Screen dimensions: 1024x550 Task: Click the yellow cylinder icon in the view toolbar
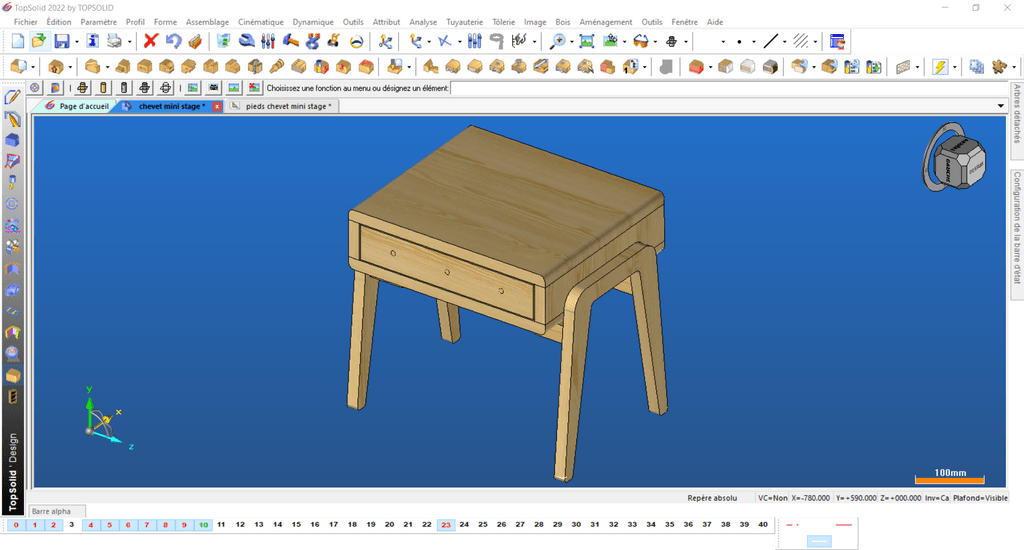point(103,88)
